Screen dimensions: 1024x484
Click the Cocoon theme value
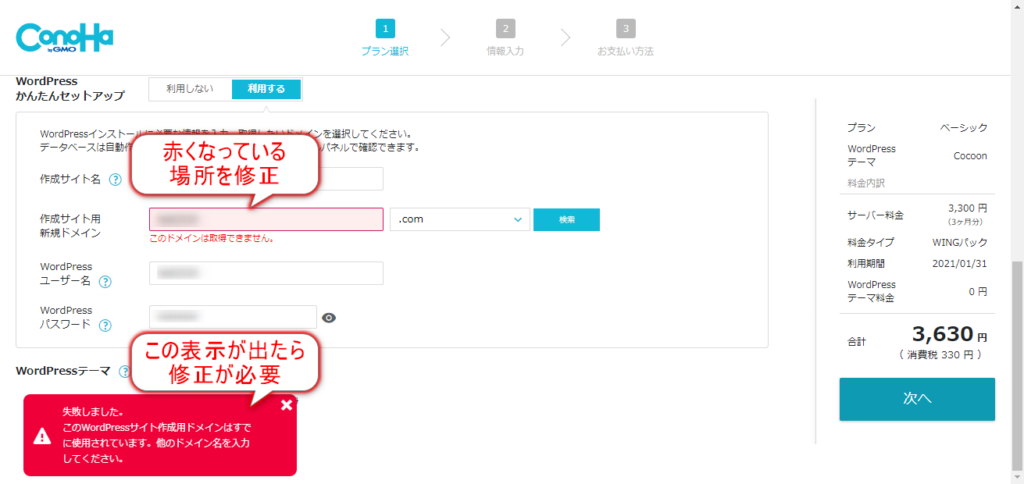click(x=970, y=155)
